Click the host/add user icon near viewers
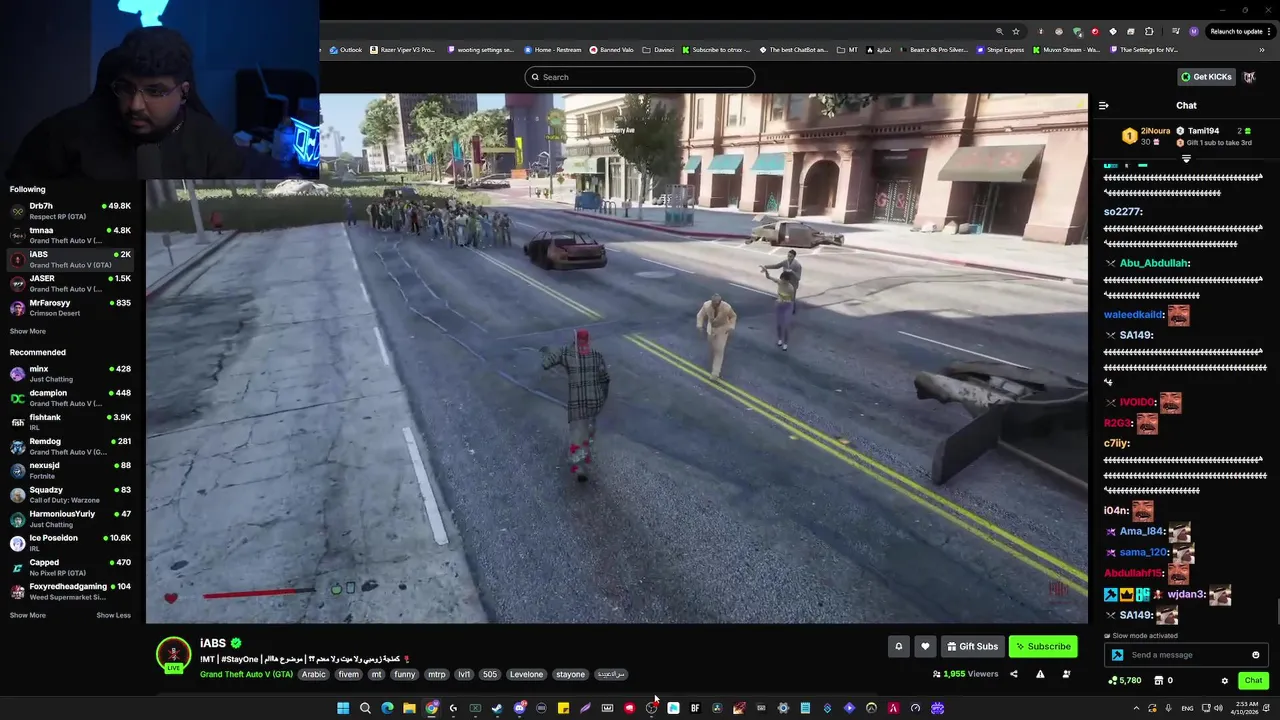Screen dimensions: 1280x720 1066,674
